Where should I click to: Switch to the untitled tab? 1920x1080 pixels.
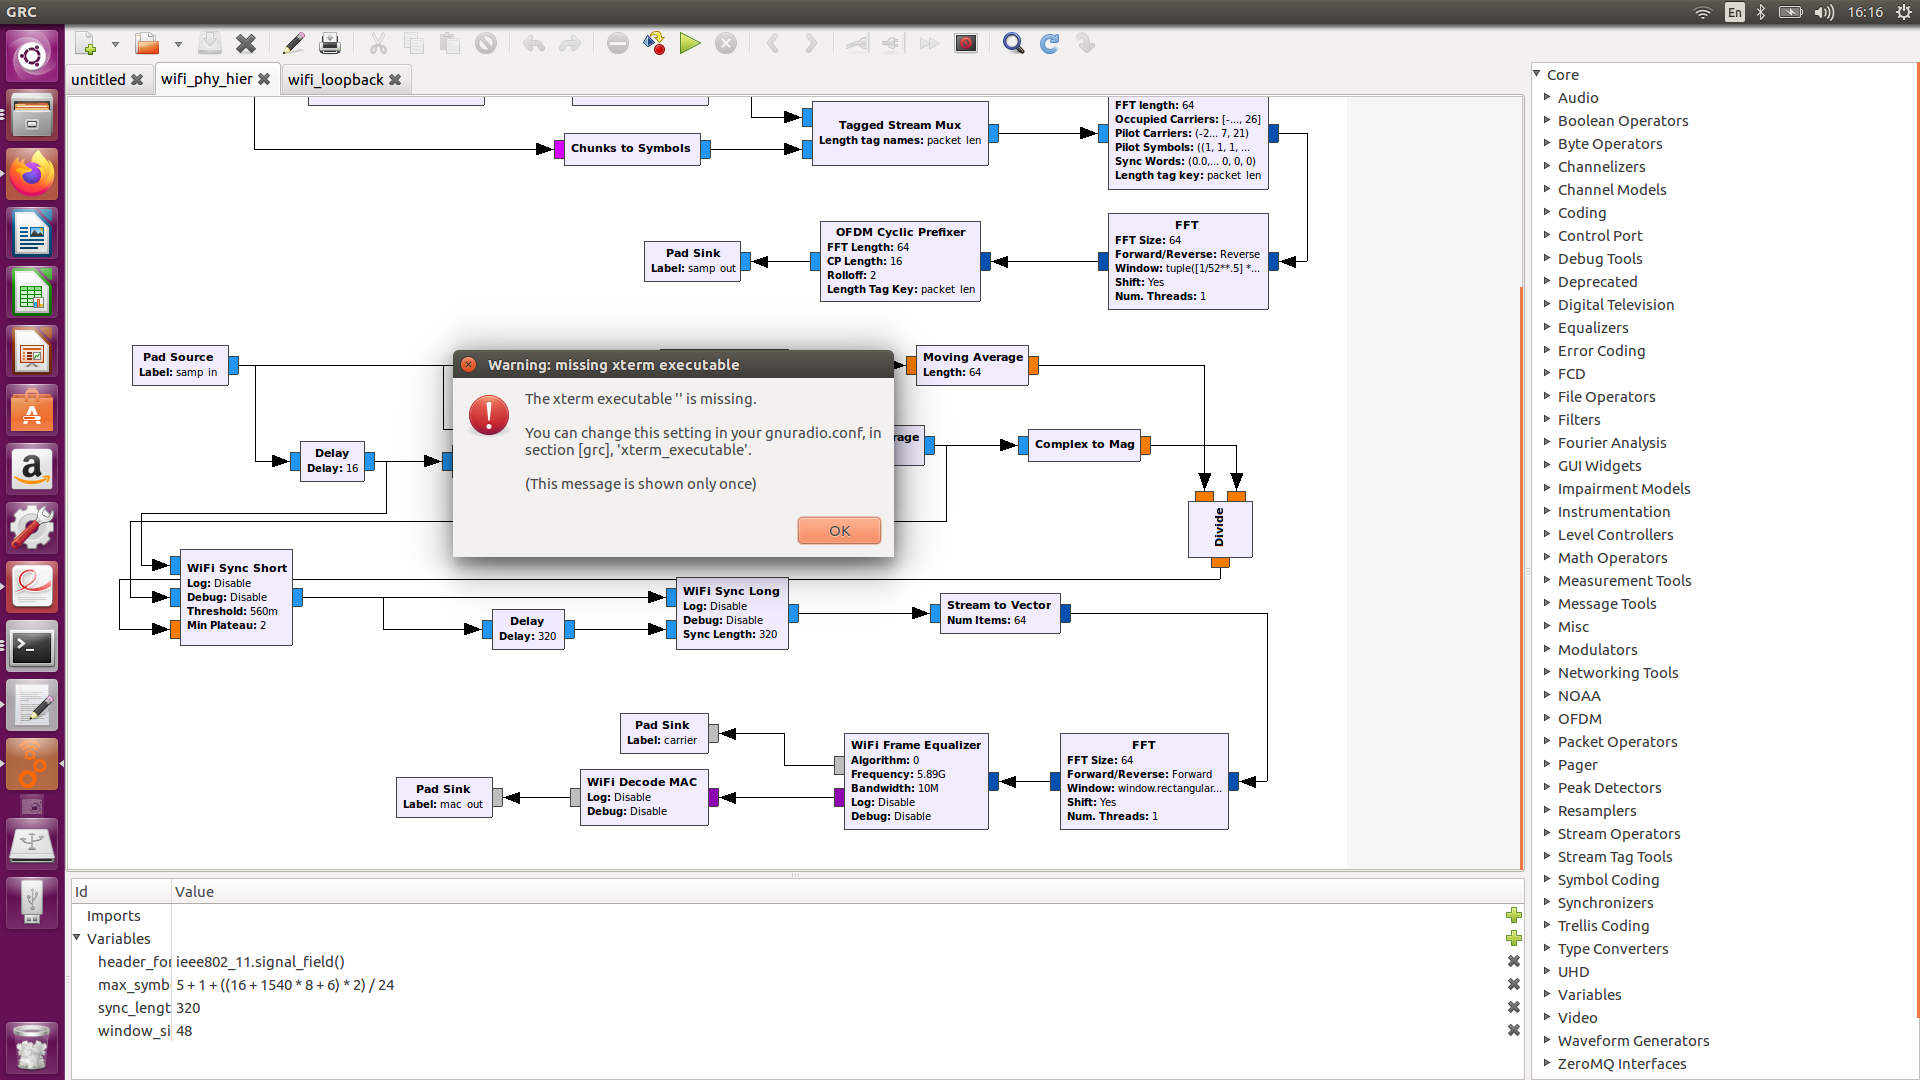98,80
